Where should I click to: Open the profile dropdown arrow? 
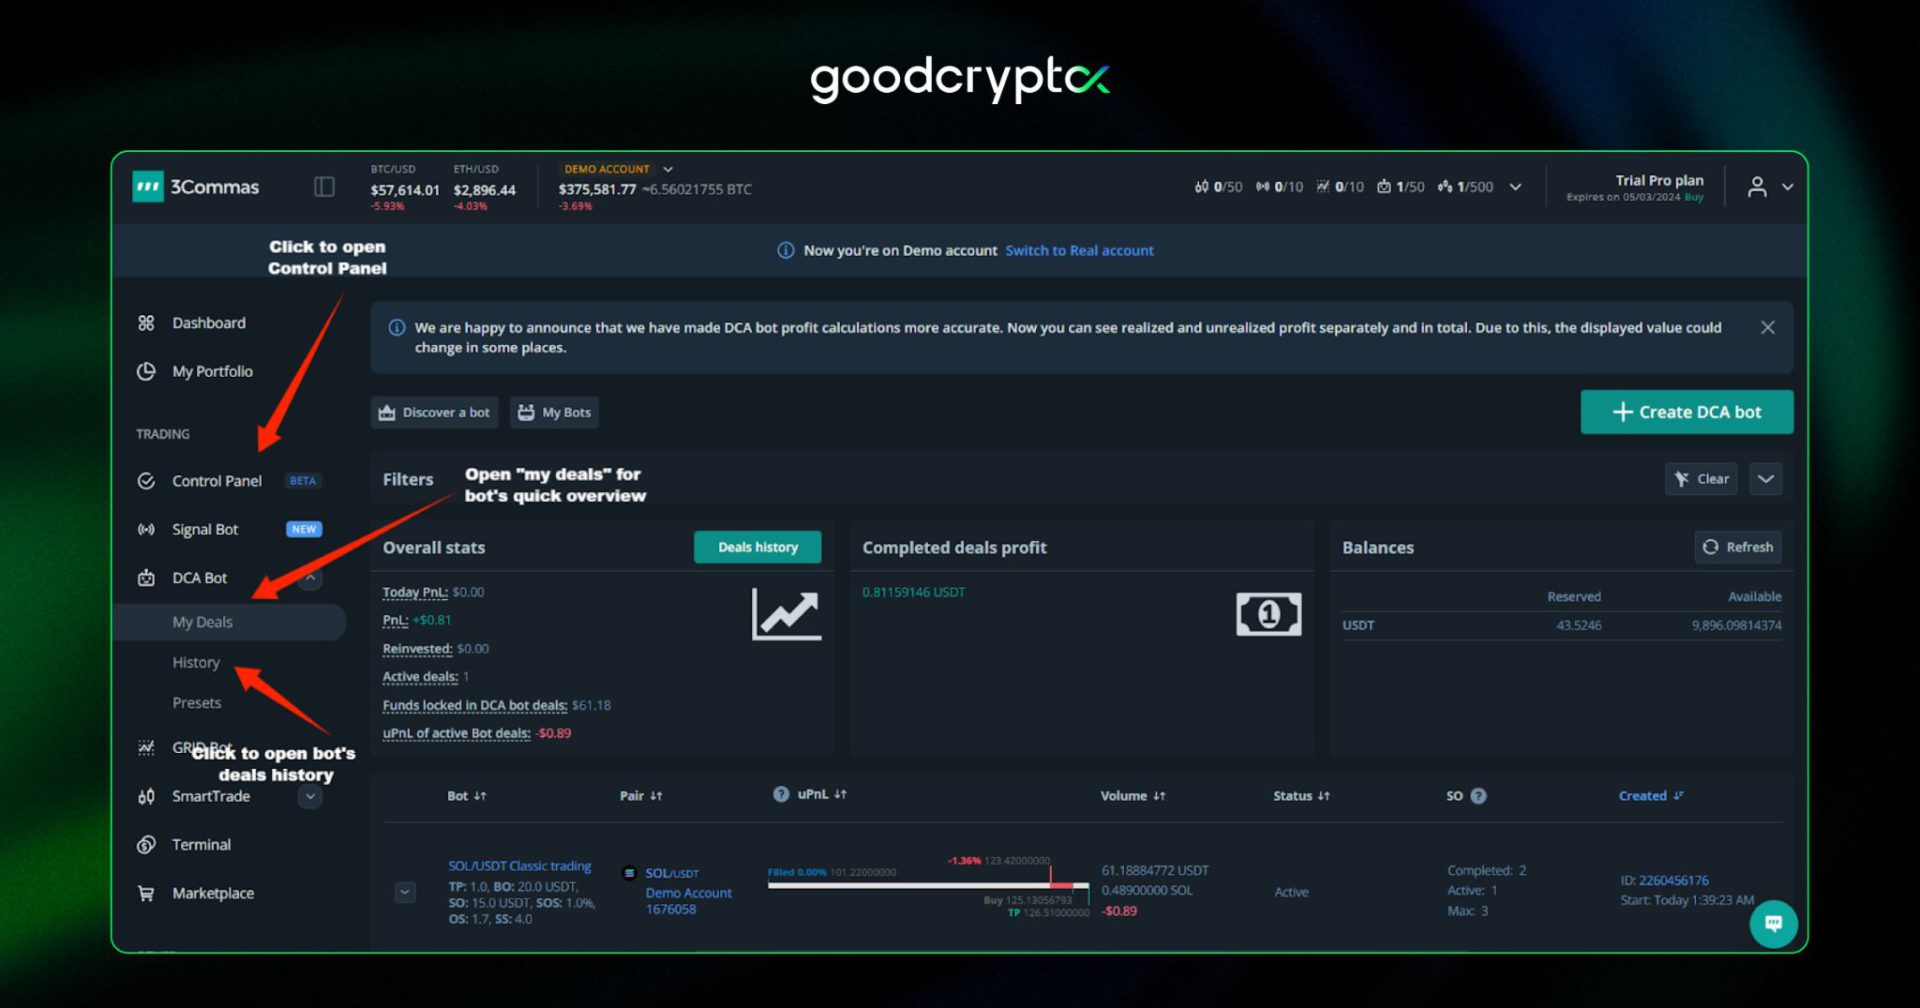tap(1787, 187)
